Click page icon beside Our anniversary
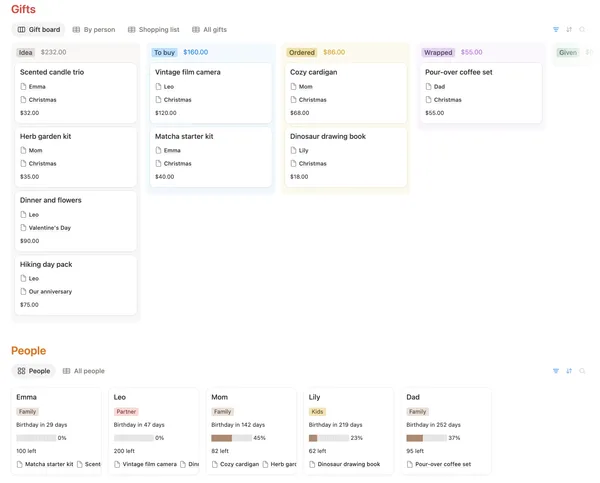This screenshot has width=600, height=483. 23,292
